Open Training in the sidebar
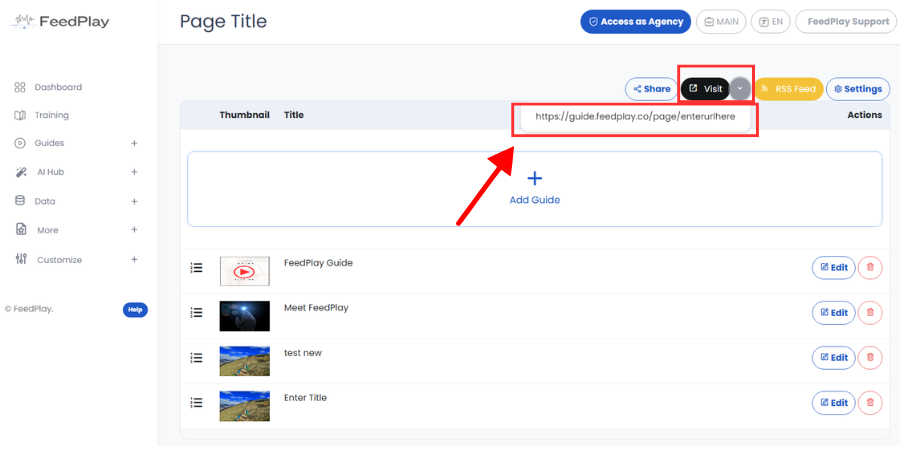The width and height of the screenshot is (900, 450). coord(41,115)
